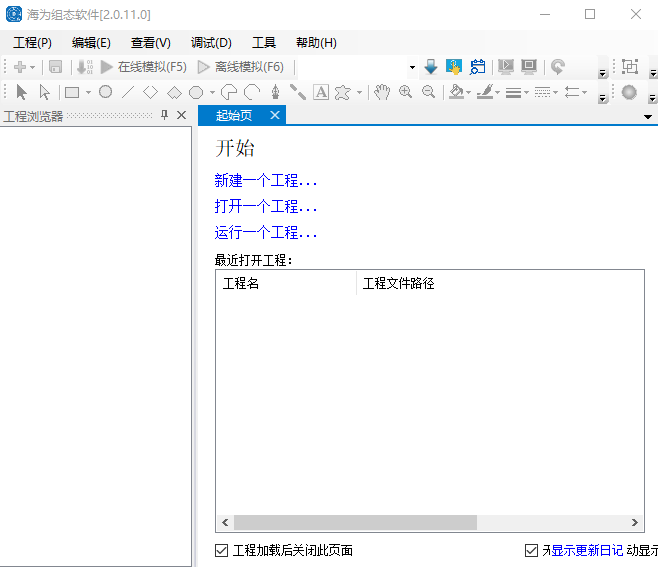This screenshot has height=567, width=658.
Task: Open the toolbar combo box dropdown
Action: 412,67
